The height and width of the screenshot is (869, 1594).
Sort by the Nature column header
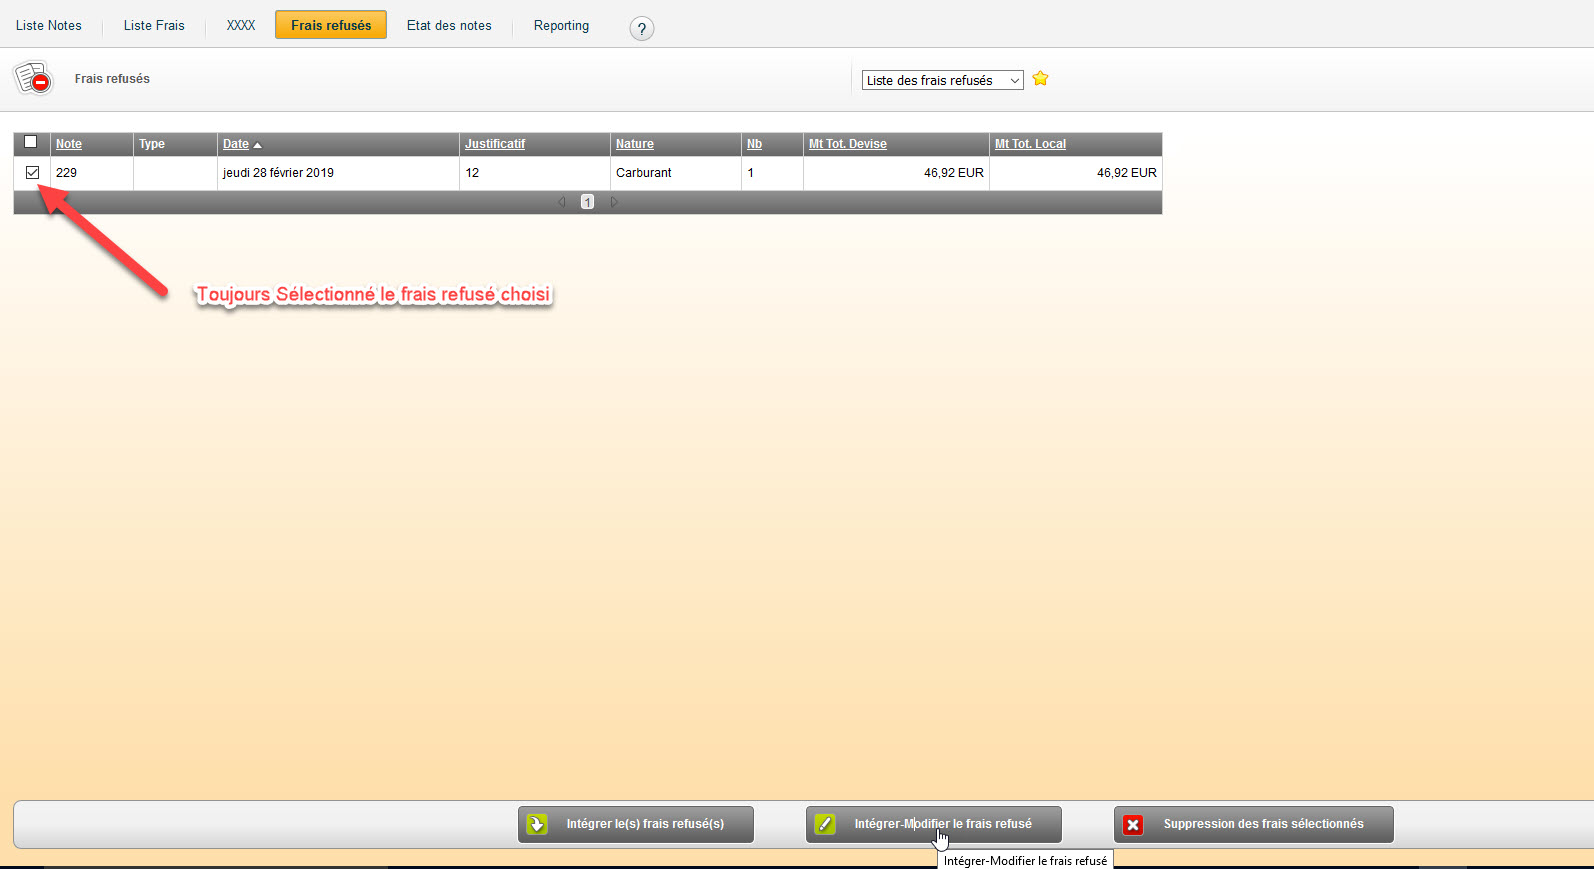634,144
